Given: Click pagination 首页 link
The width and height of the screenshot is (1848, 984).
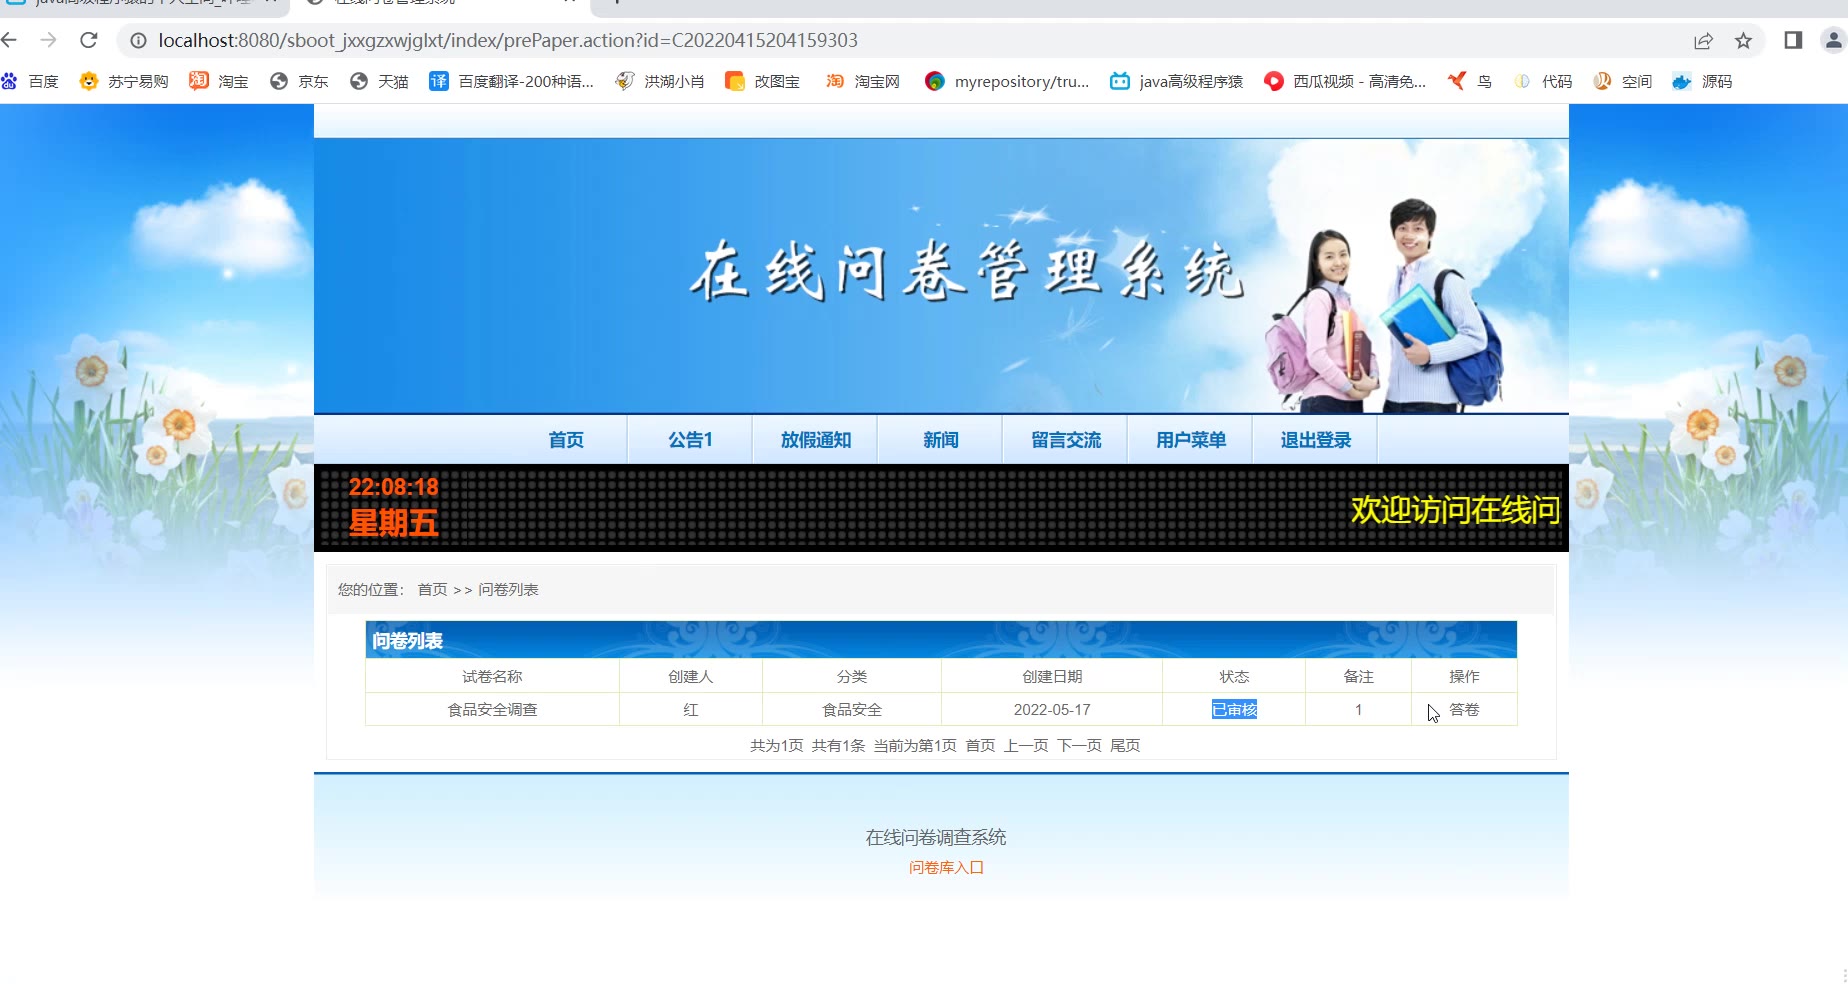Looking at the screenshot, I should coord(980,746).
